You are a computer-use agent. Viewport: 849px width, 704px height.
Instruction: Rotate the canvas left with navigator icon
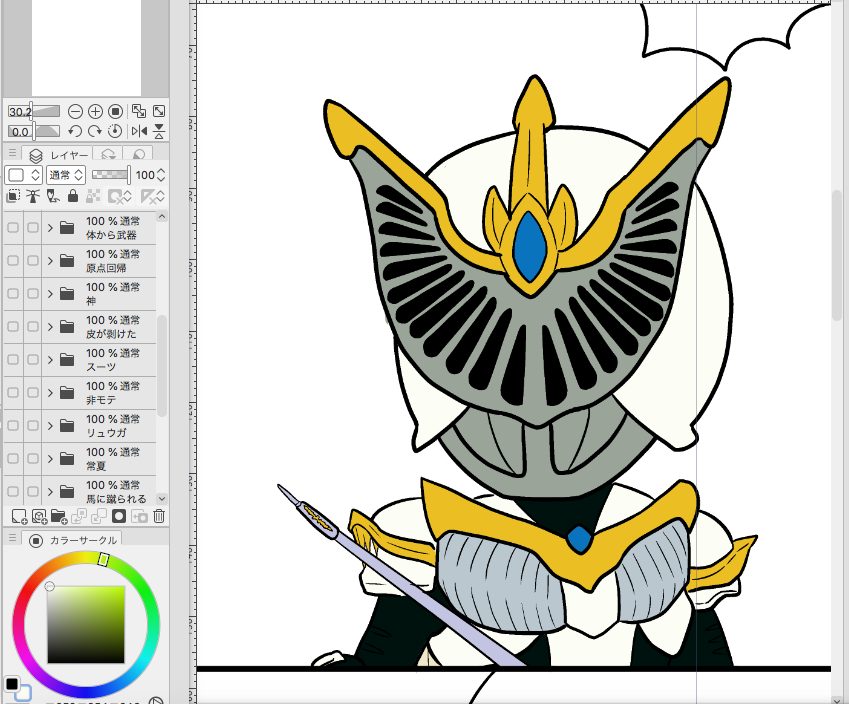[x=75, y=131]
